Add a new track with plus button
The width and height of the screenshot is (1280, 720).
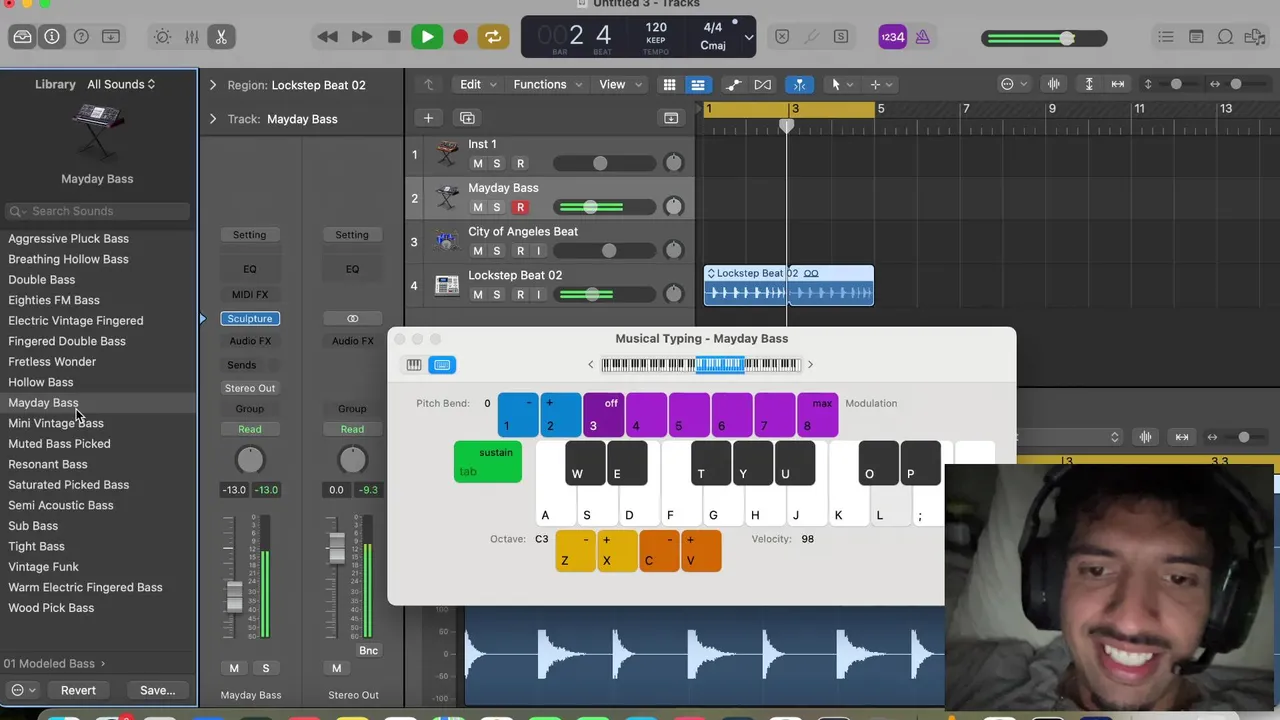[428, 118]
